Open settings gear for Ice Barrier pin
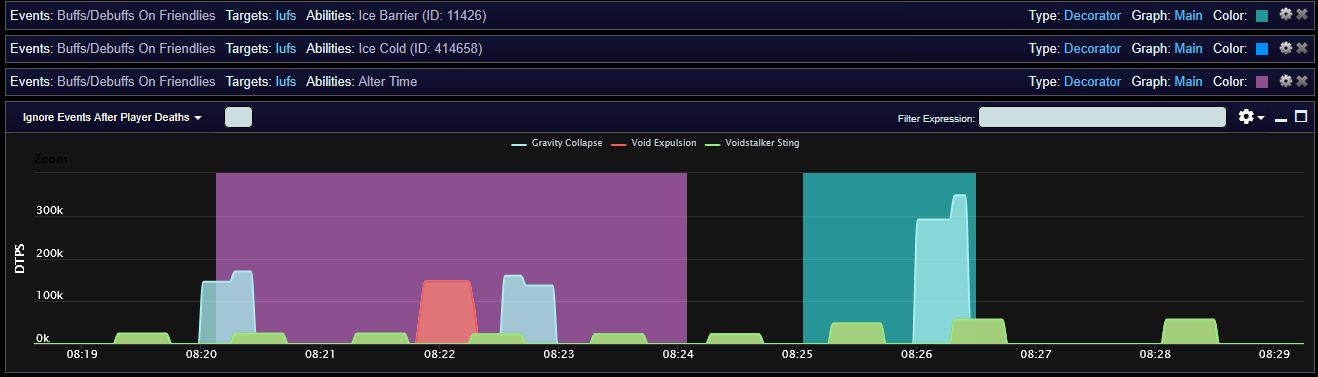The height and width of the screenshot is (377, 1318). 1286,15
